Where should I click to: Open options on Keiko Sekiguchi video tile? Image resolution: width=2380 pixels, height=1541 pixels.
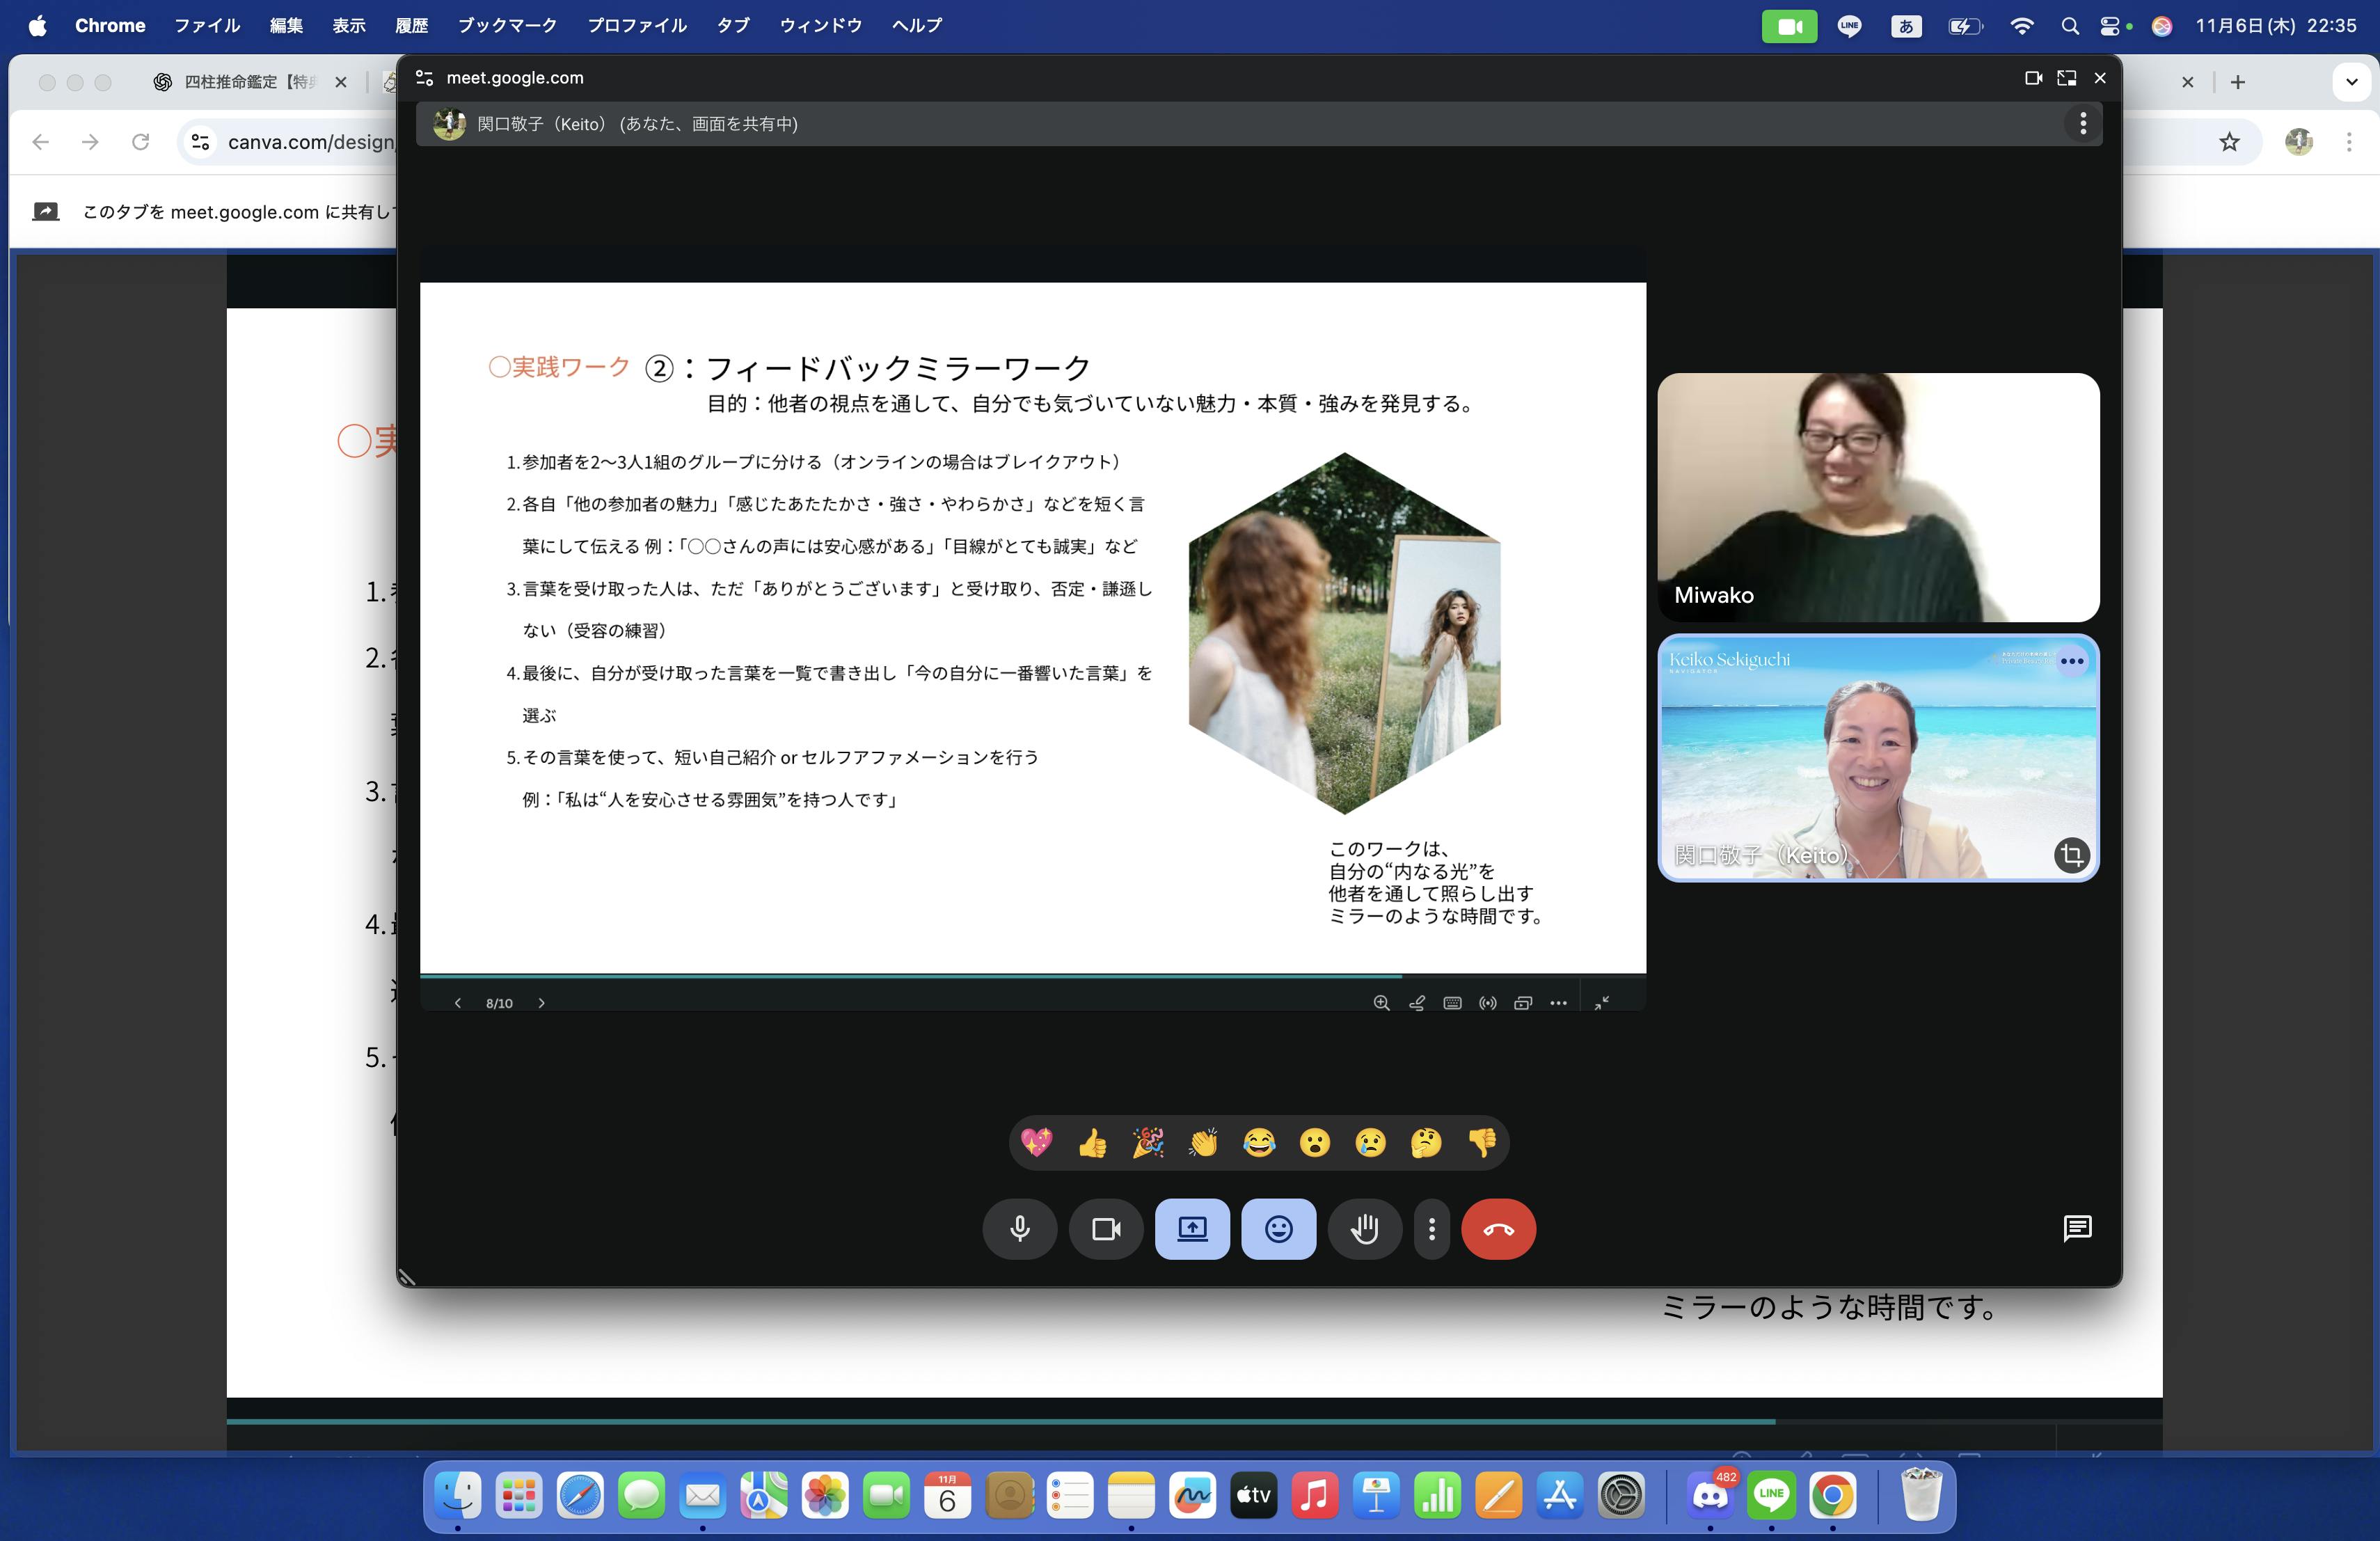[2072, 661]
